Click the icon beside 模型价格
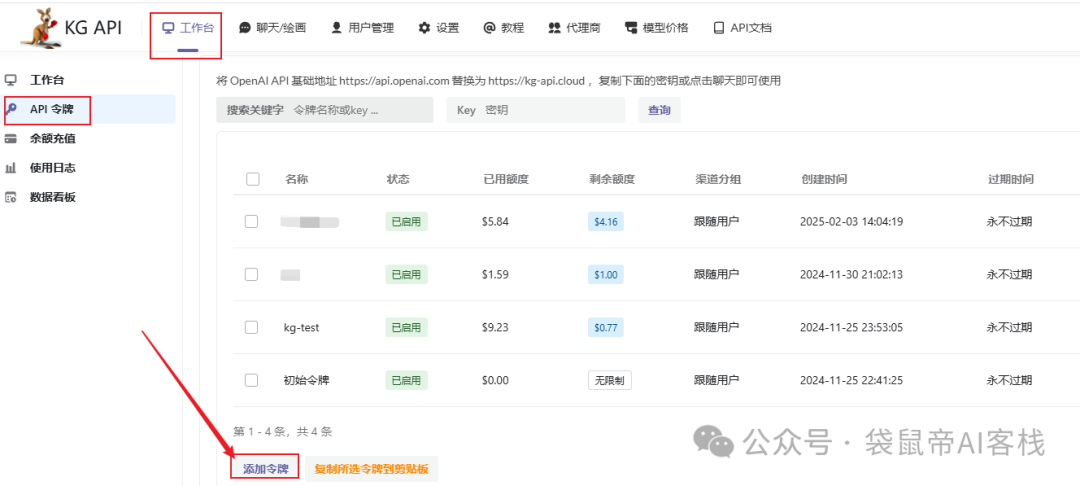 tap(630, 28)
